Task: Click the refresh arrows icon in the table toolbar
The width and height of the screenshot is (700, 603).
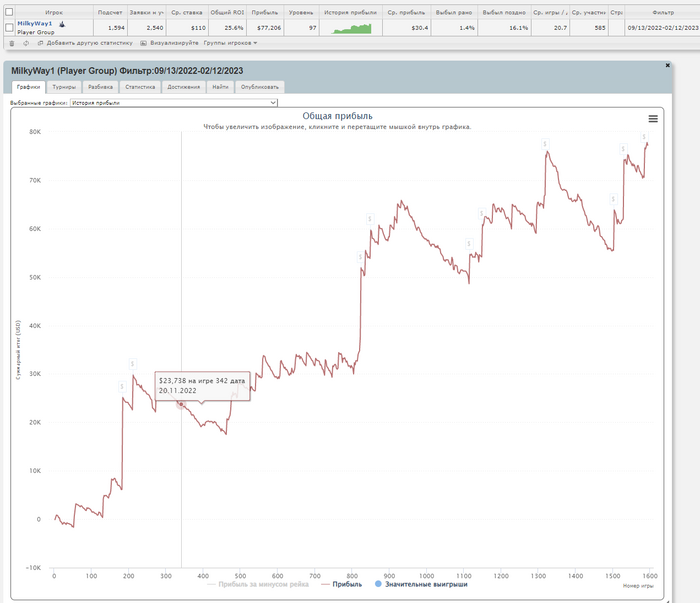Action: coord(26,43)
